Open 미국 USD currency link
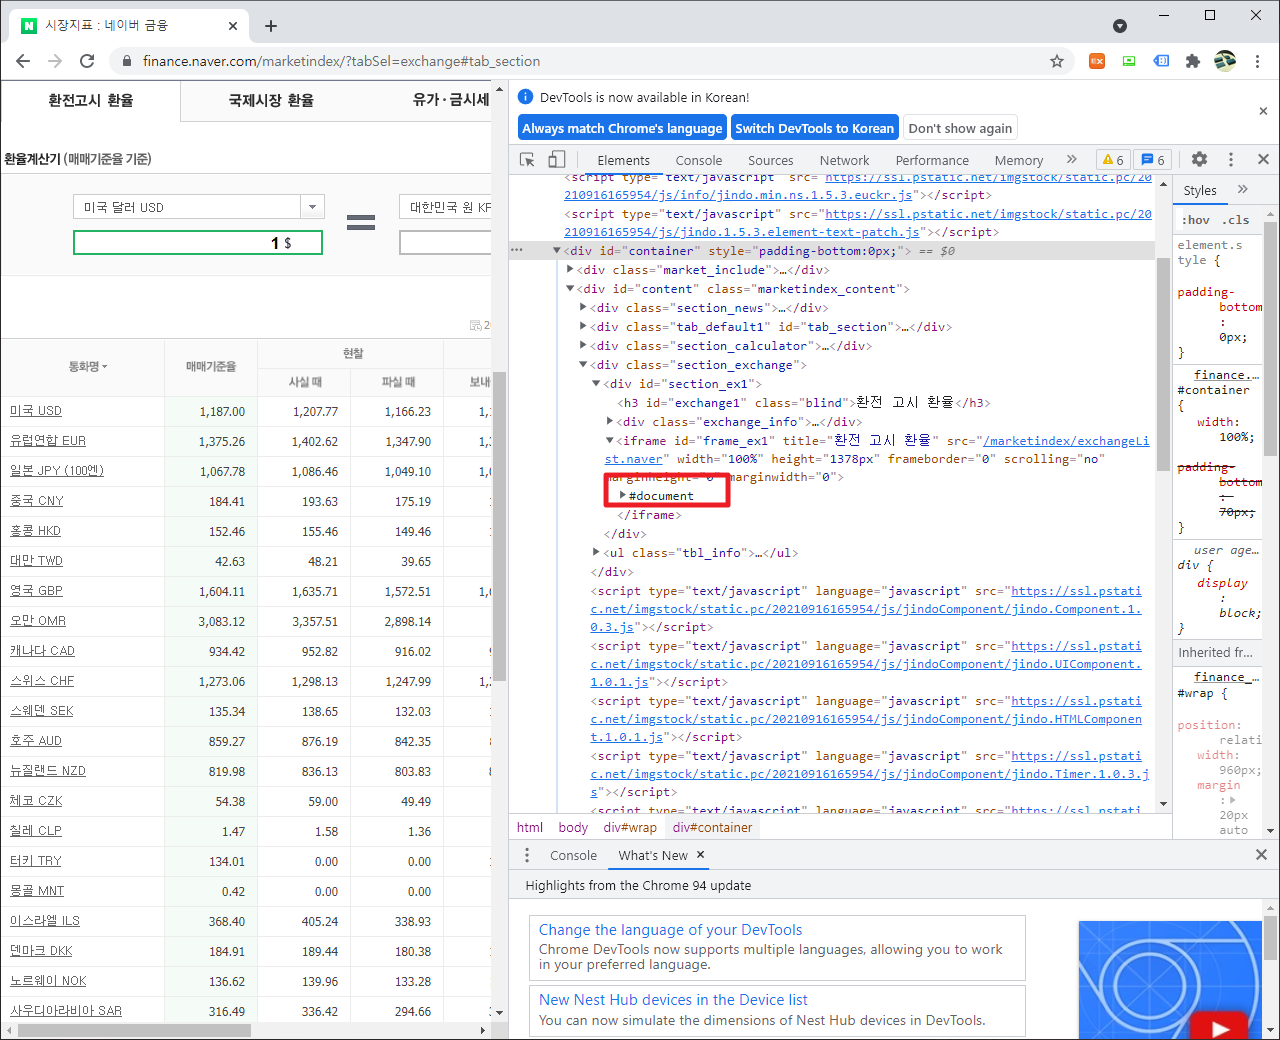The width and height of the screenshot is (1280, 1040). (36, 410)
